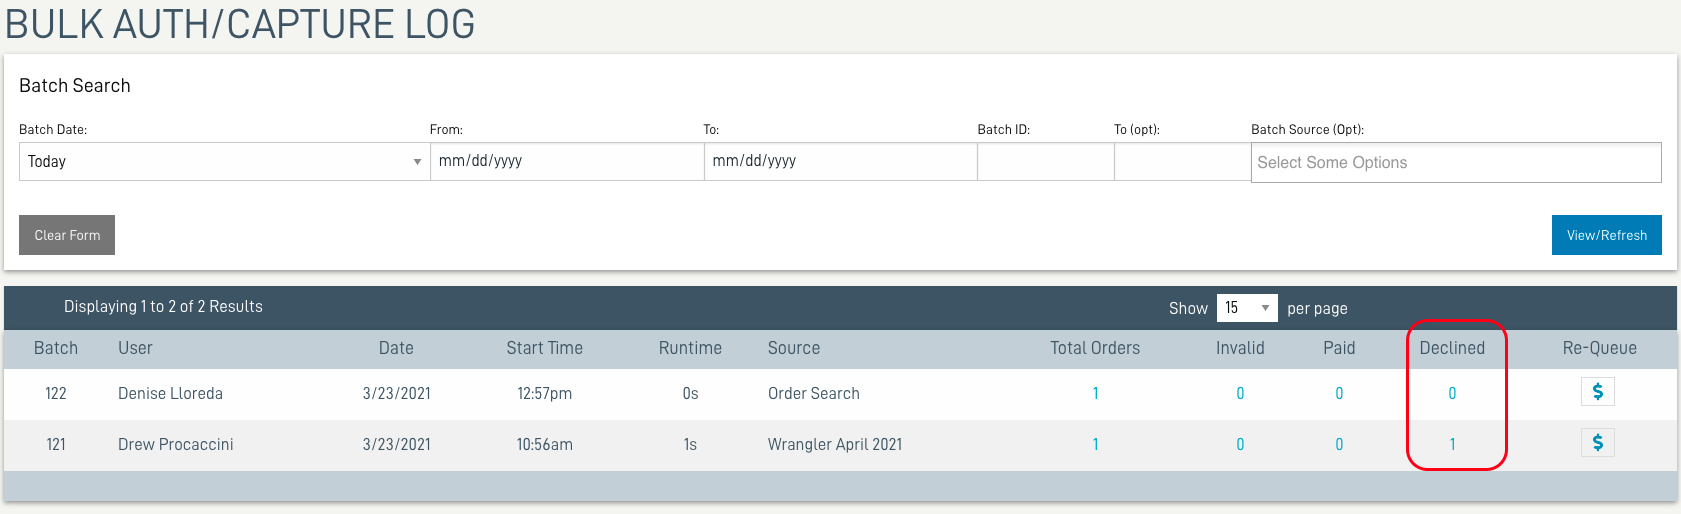Viewport: 1681px width, 514px height.
Task: Select the Paid column header
Action: click(1339, 348)
